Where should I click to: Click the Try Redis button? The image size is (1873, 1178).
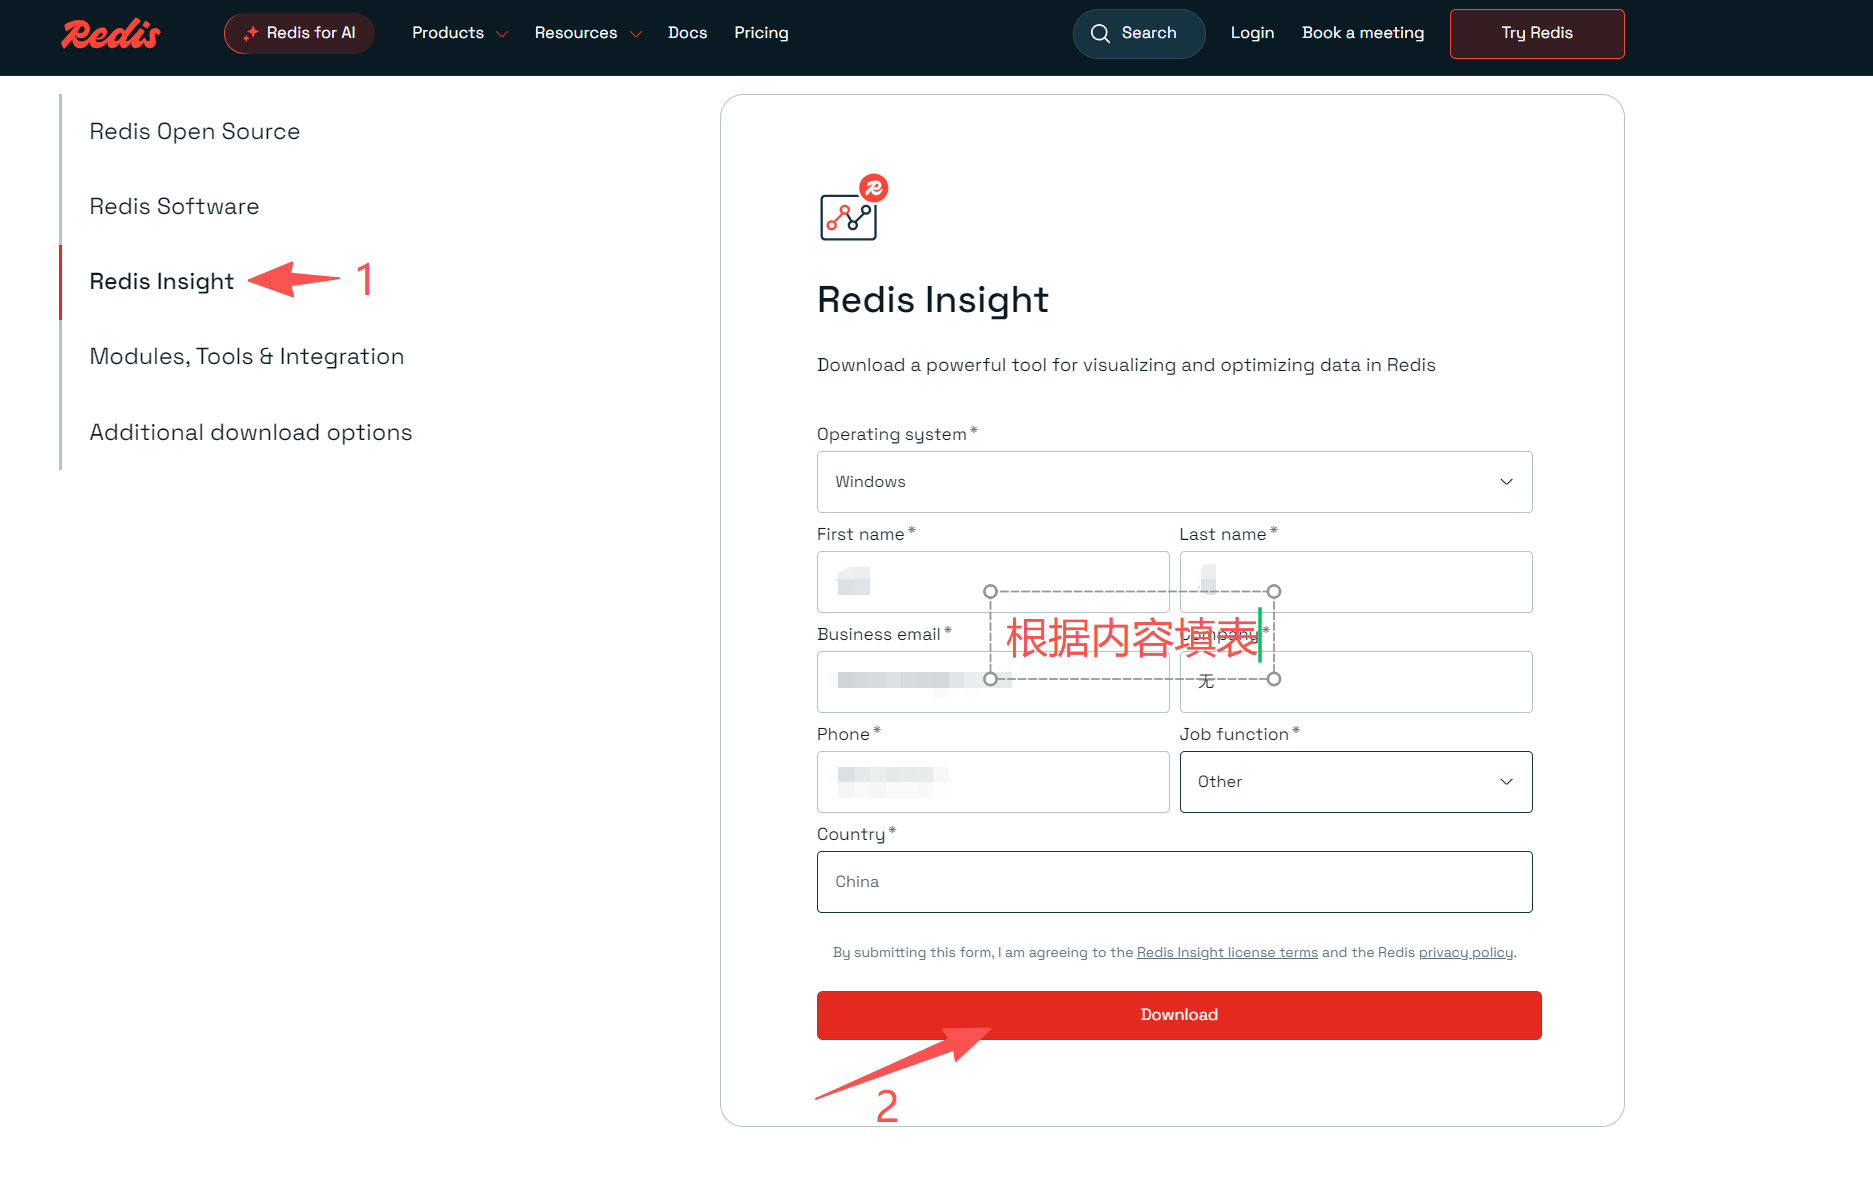click(x=1536, y=33)
